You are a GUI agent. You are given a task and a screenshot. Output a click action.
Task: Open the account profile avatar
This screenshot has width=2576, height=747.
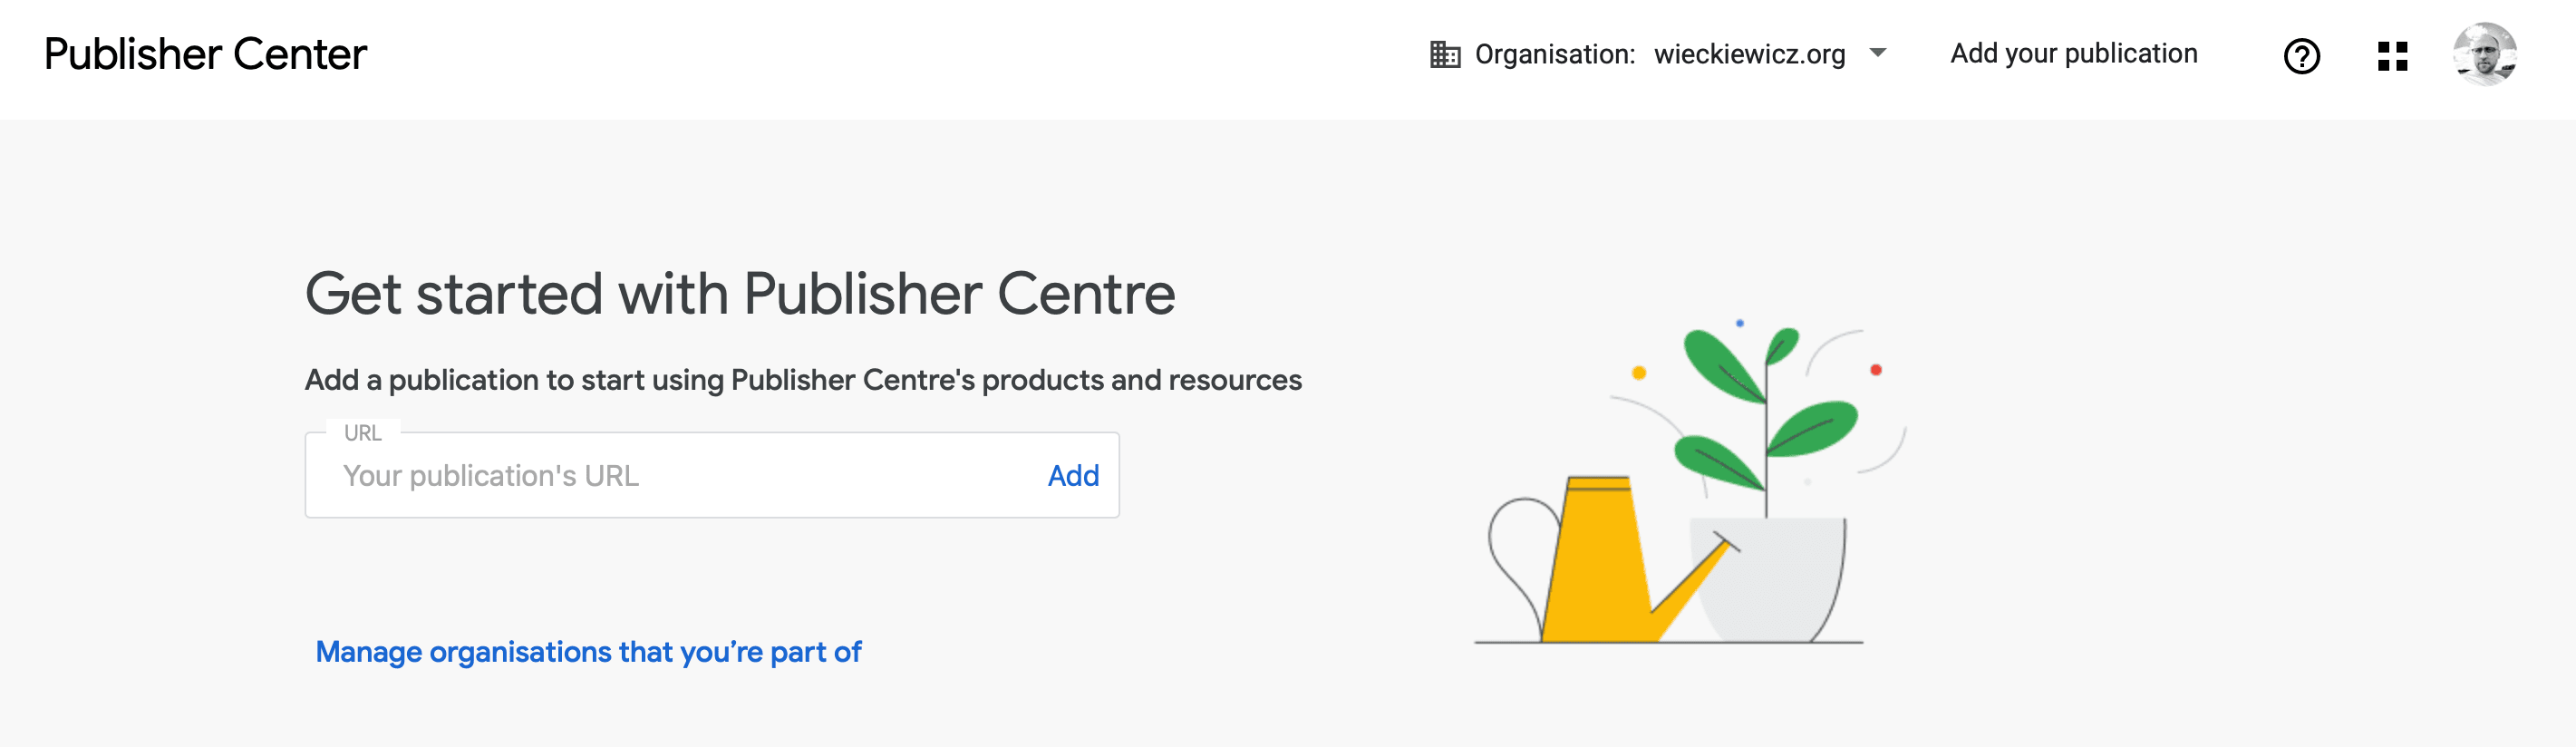(x=2484, y=54)
